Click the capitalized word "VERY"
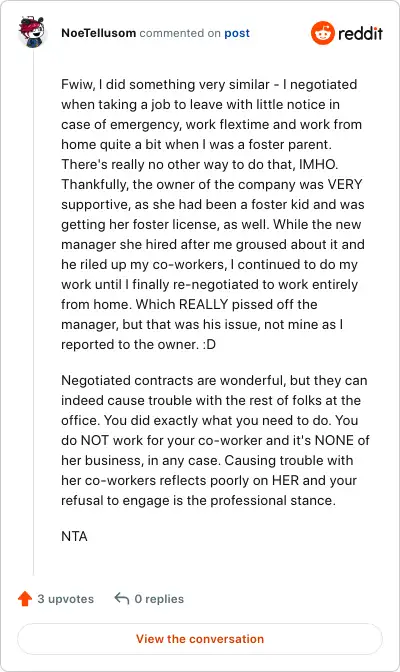The image size is (400, 672). (x=345, y=184)
